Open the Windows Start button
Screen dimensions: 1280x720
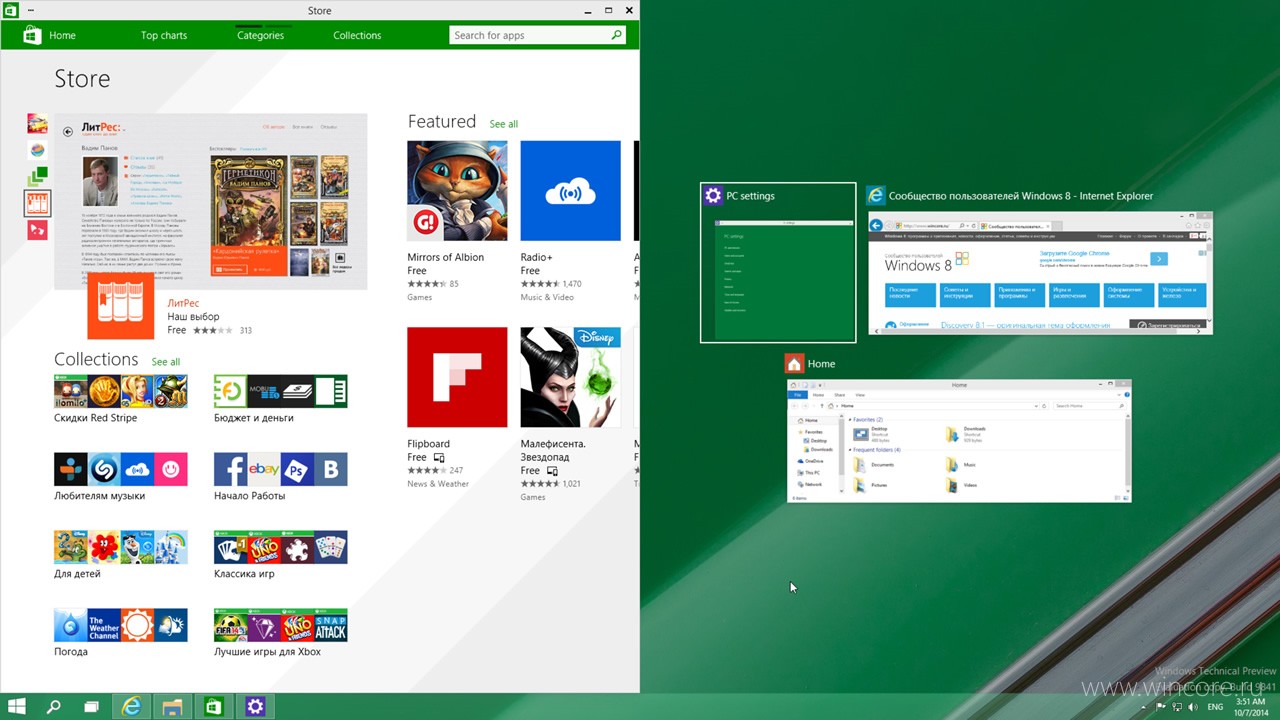[x=17, y=707]
